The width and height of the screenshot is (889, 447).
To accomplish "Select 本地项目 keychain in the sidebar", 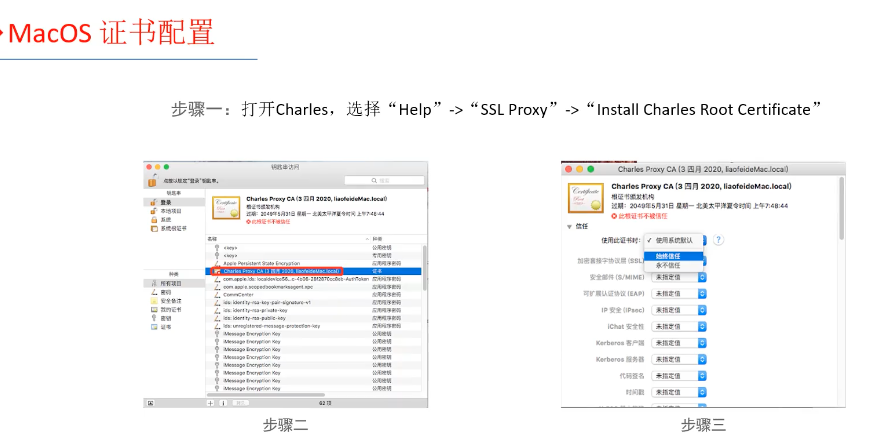I will 175,211.
